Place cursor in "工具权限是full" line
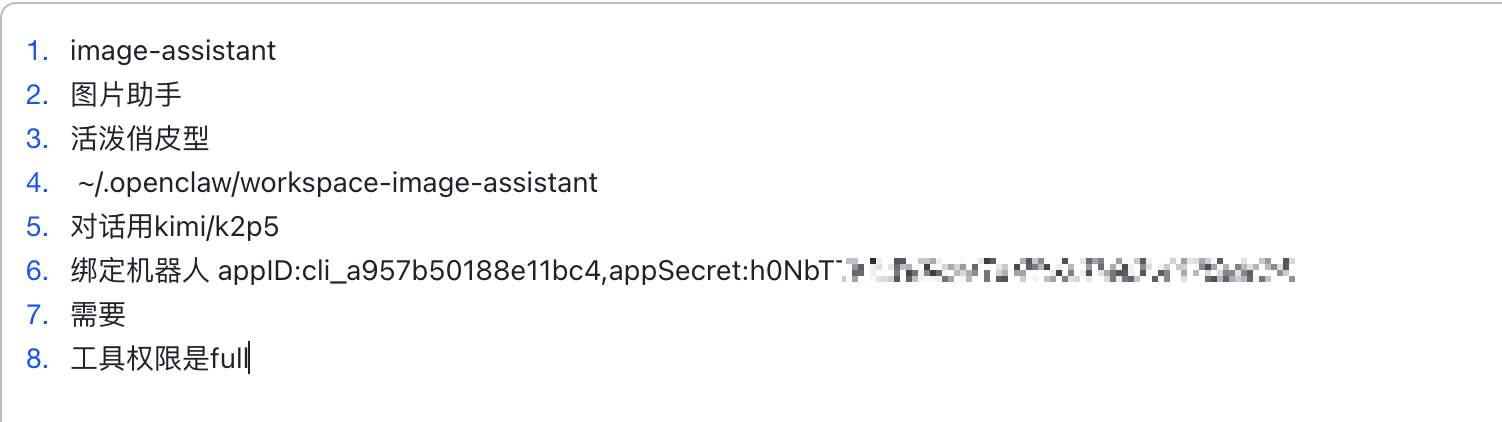This screenshot has width=1502, height=422. 158,359
